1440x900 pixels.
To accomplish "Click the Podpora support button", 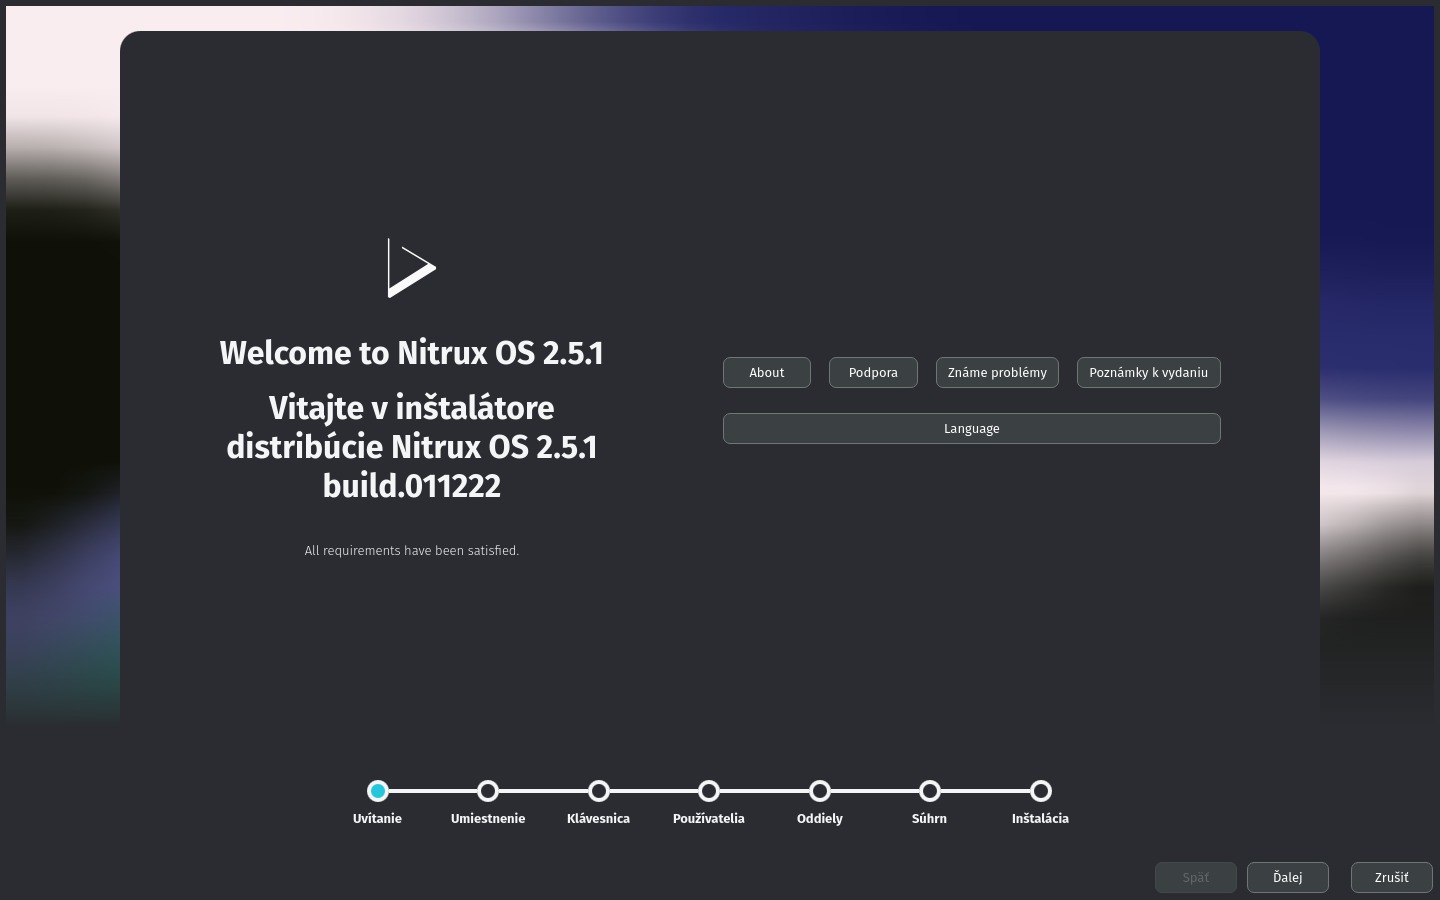I will click(x=873, y=372).
